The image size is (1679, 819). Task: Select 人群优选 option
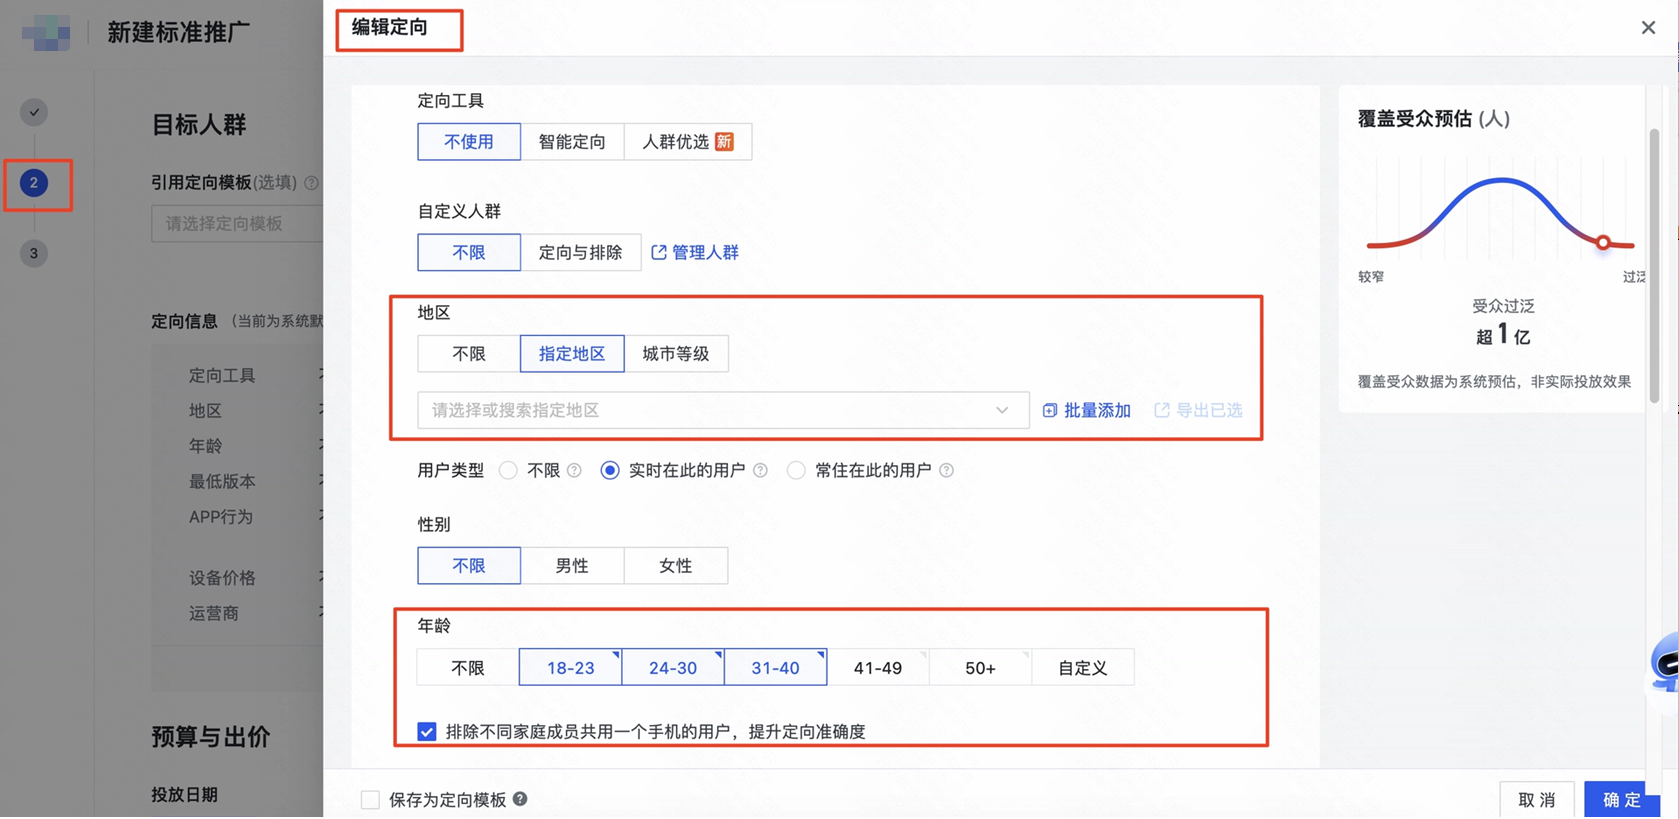(688, 142)
